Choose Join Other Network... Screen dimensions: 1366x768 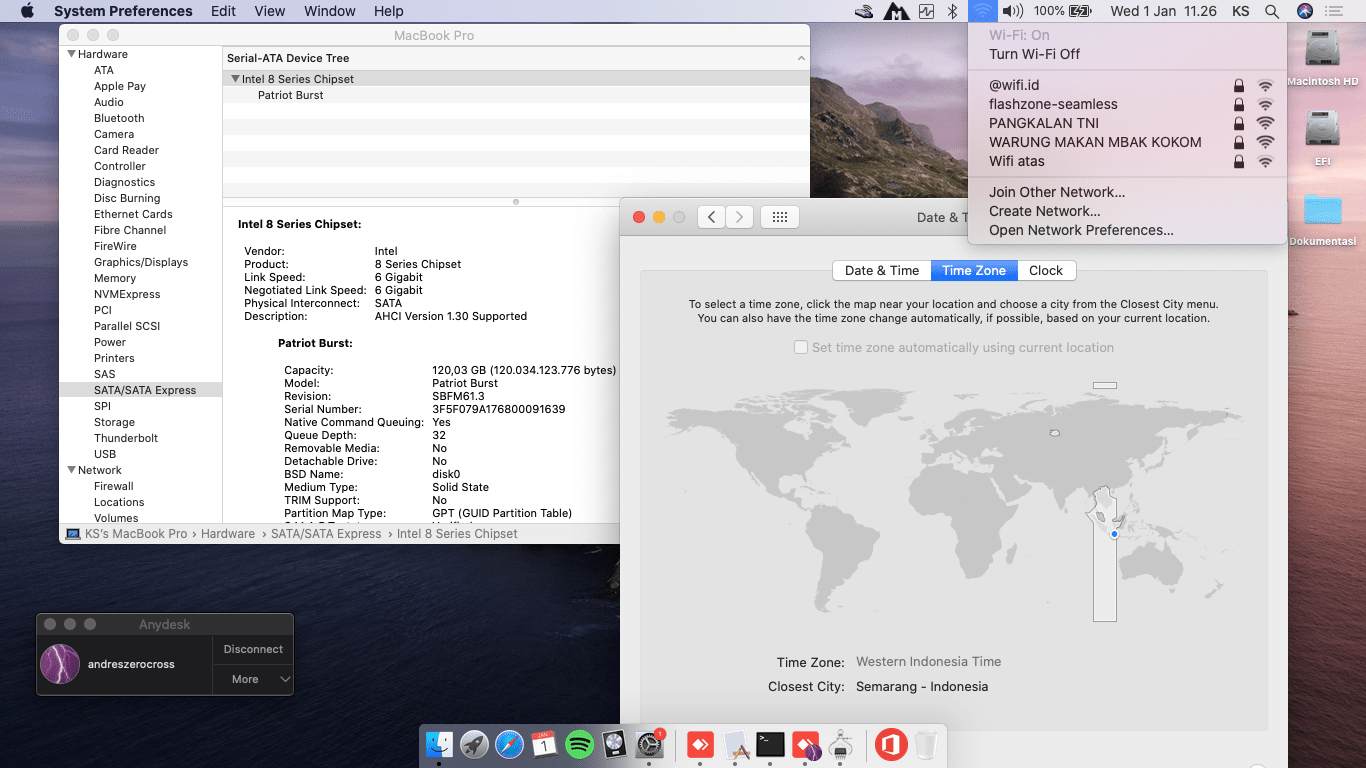point(1127,192)
